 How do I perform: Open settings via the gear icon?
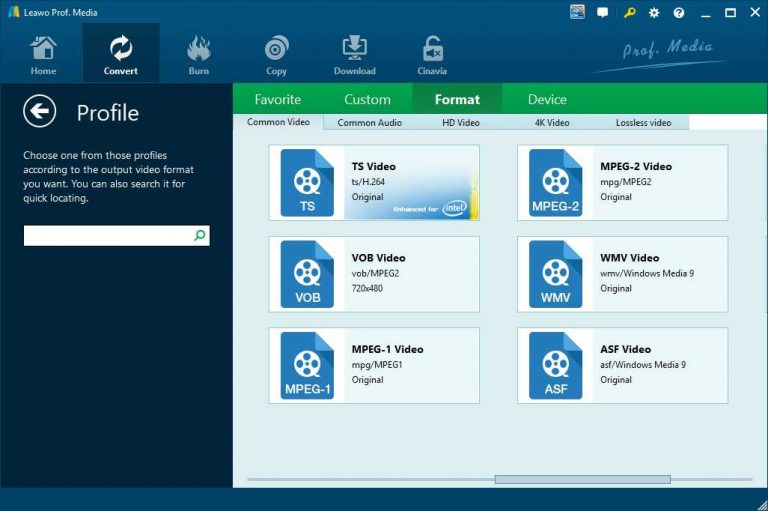pyautogui.click(x=654, y=13)
